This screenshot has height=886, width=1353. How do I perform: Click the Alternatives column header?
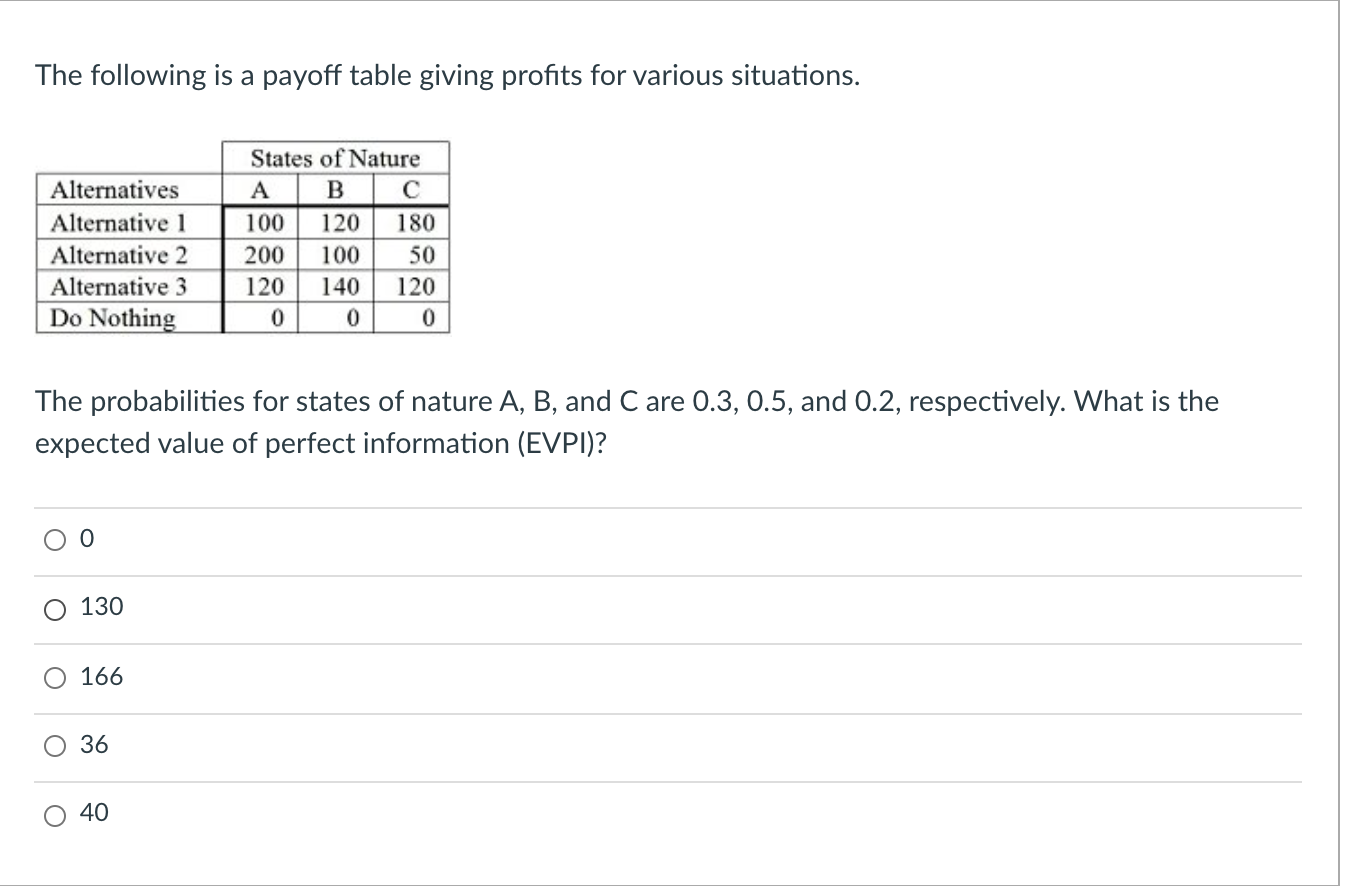point(115,191)
